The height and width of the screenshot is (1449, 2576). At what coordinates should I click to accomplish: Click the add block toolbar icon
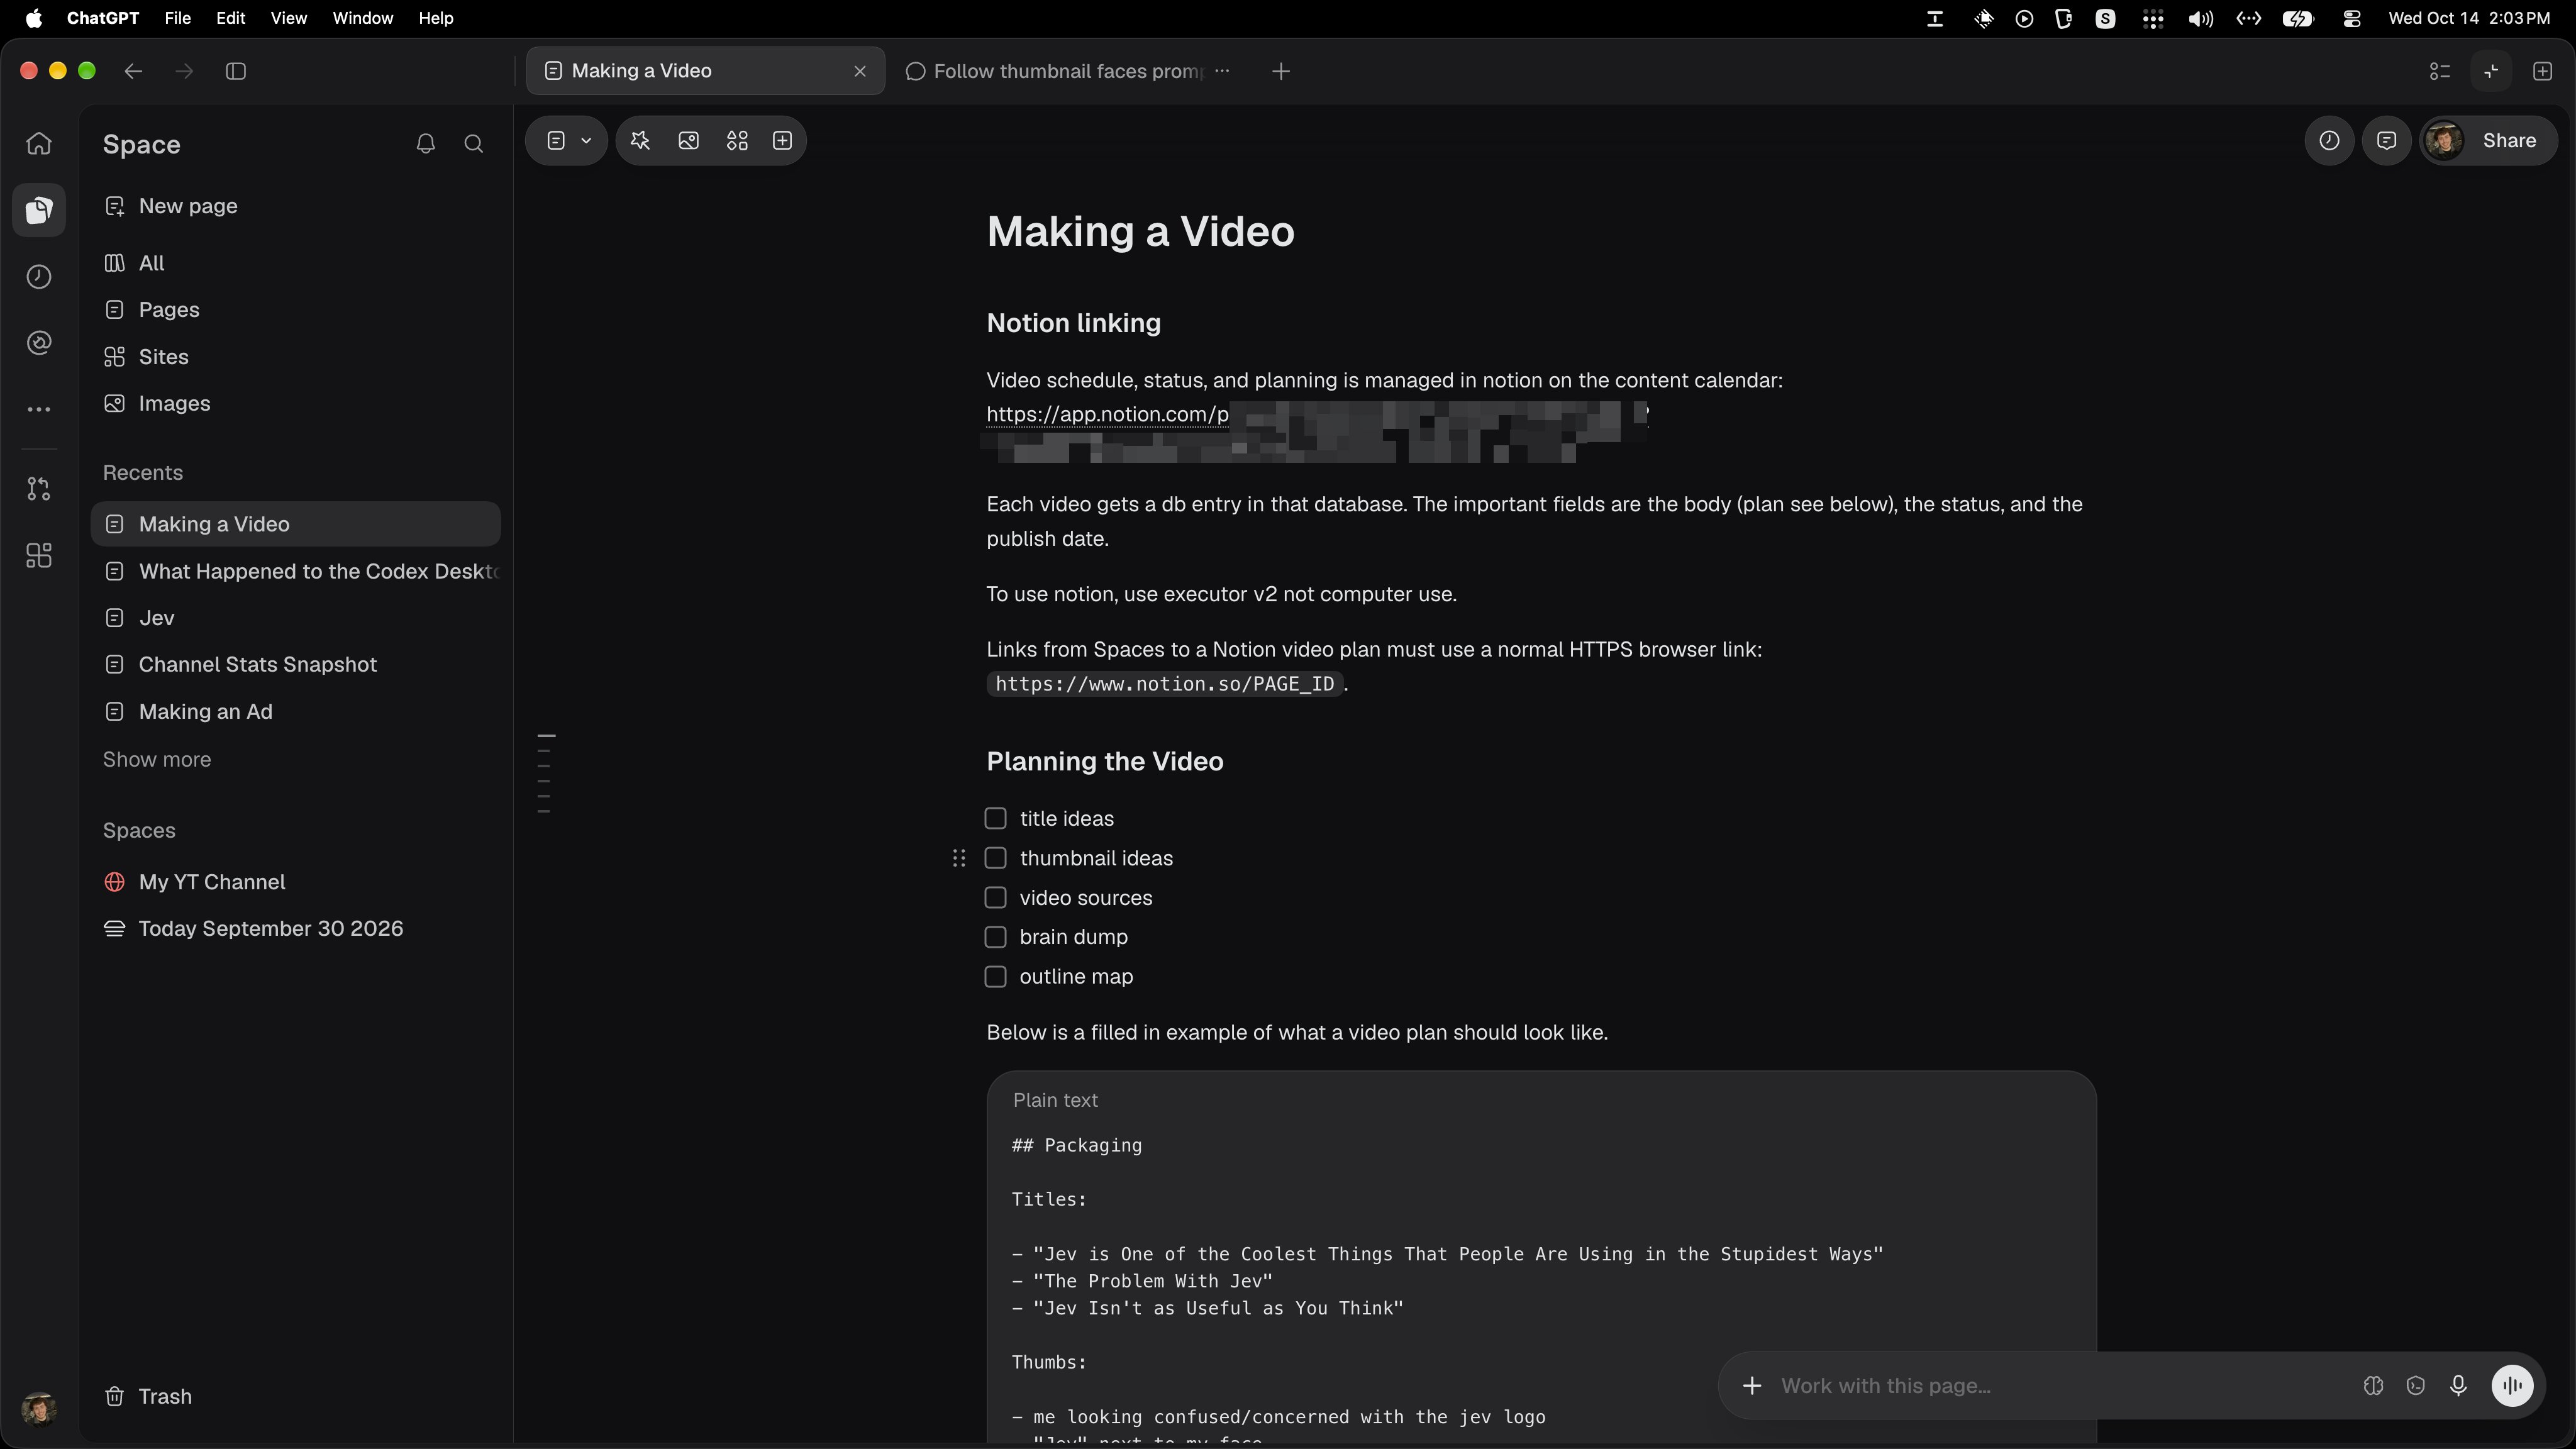coord(783,140)
